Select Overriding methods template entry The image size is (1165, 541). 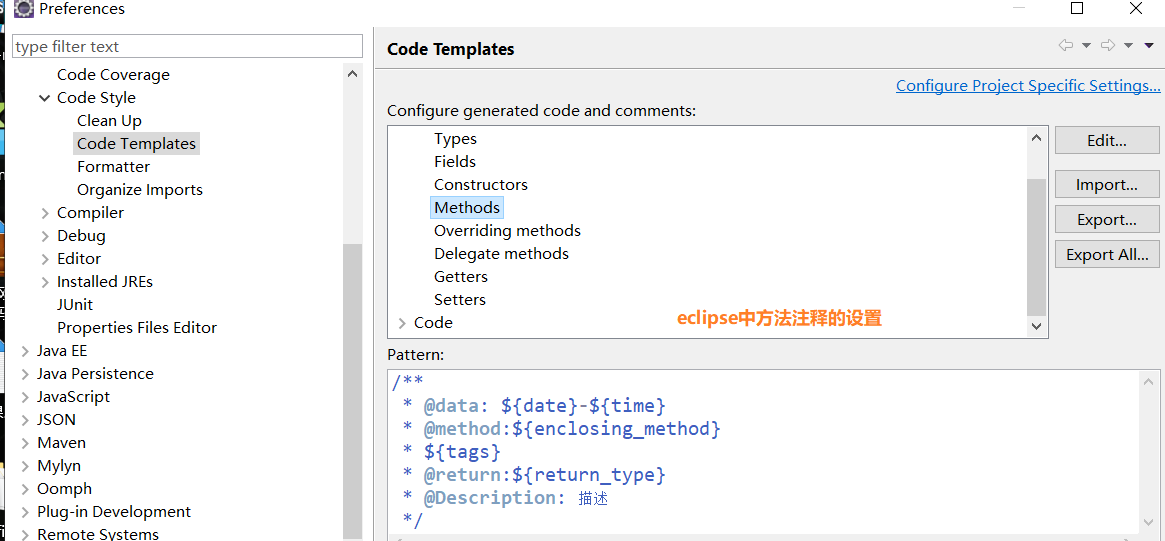[507, 231]
